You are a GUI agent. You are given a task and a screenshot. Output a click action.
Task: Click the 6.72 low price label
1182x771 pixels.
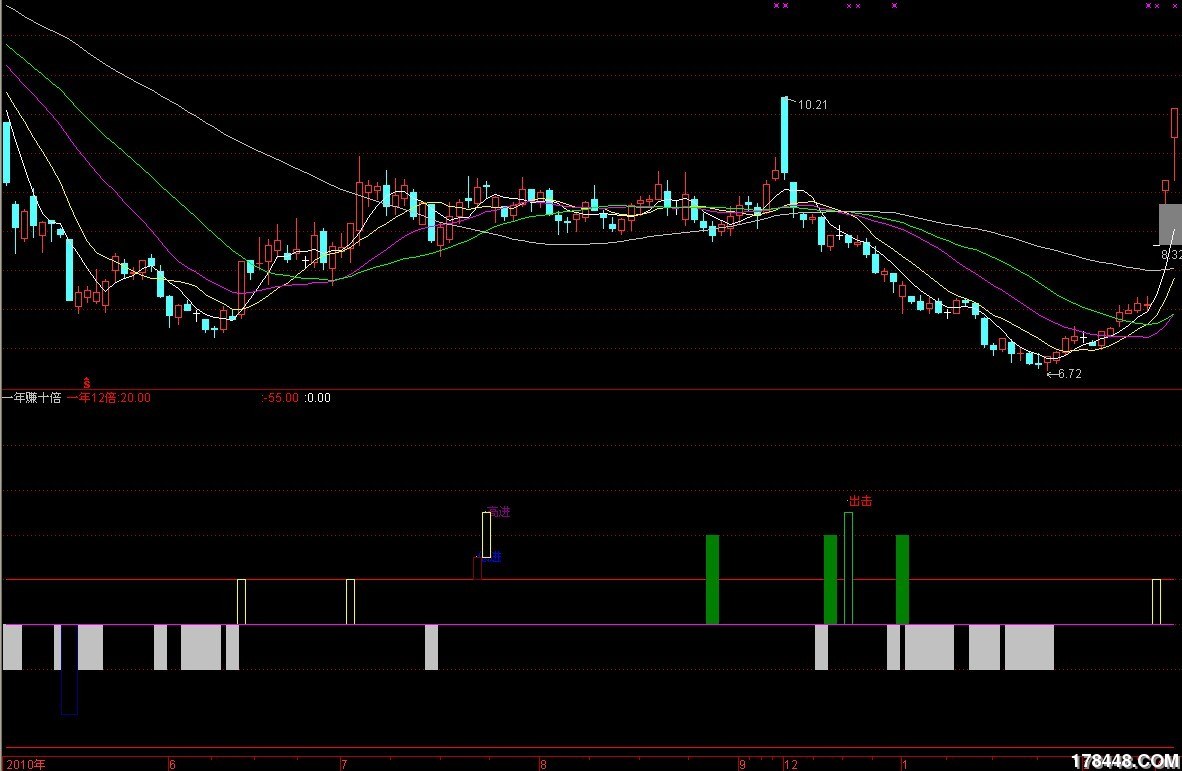(1070, 374)
